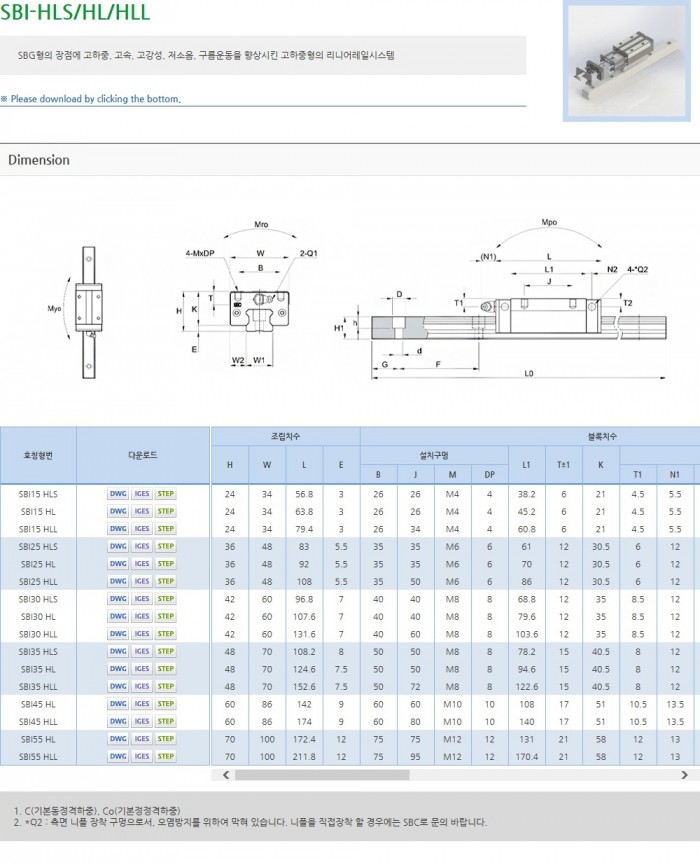700x865 pixels.
Task: Download IGES file for SBI15 HLS
Action: [x=142, y=494]
